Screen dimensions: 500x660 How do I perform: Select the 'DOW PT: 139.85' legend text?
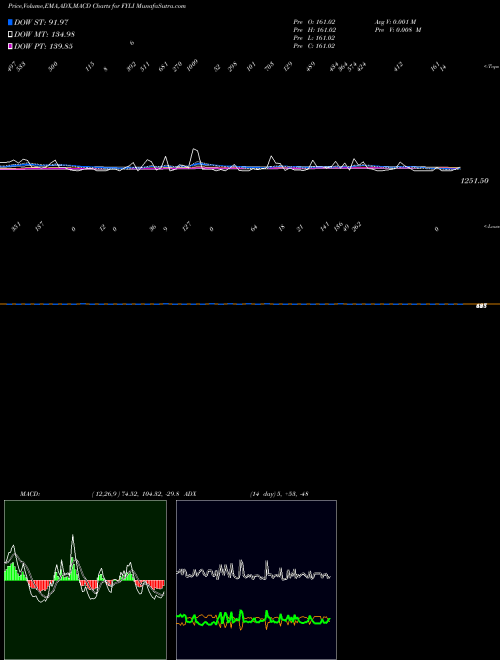click(x=44, y=46)
